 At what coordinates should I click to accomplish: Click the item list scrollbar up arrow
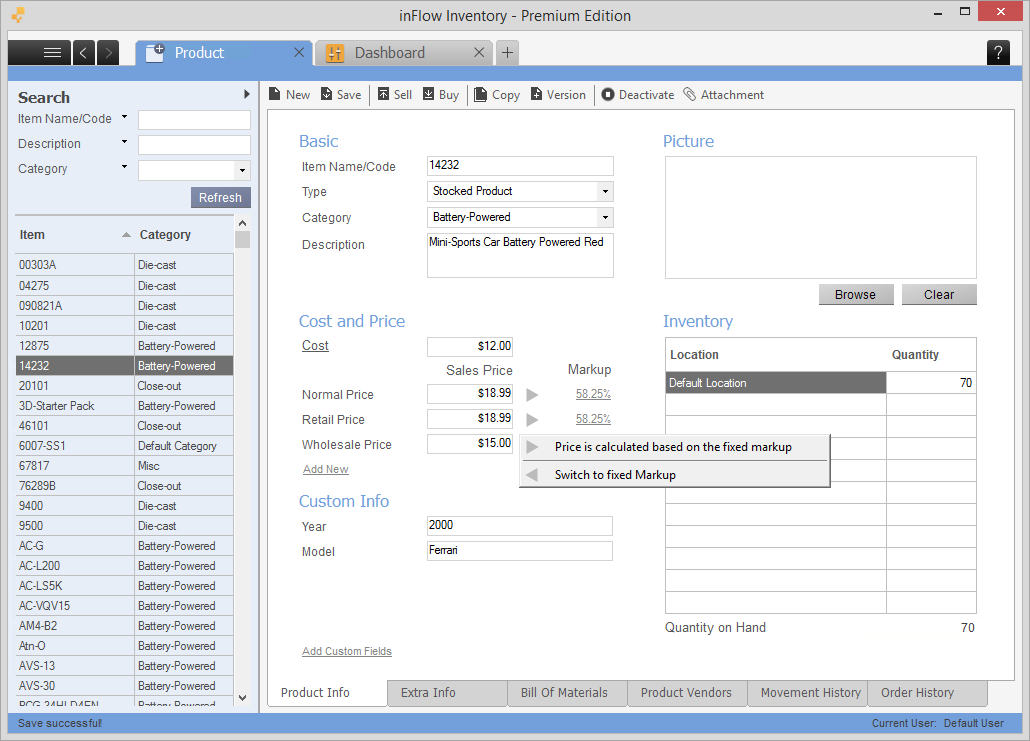click(242, 223)
